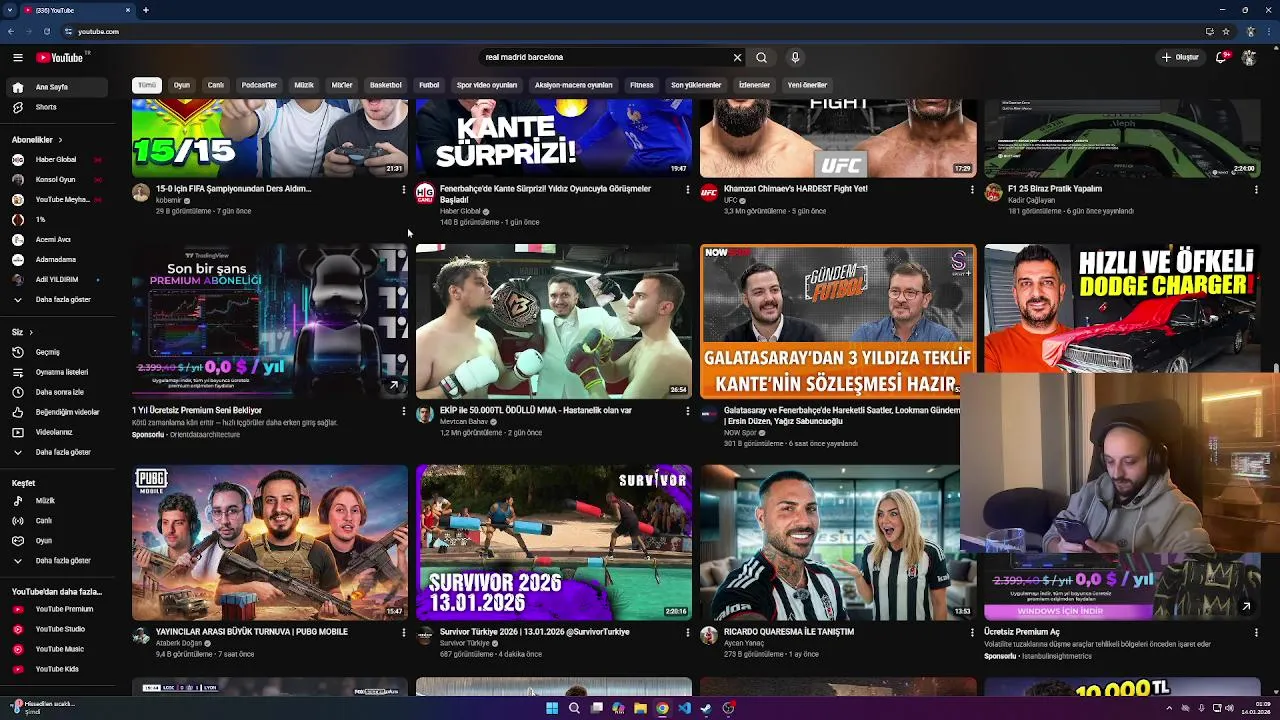The image size is (1280, 720).
Task: Open YouTube Kids in sidebar
Action: click(55, 669)
